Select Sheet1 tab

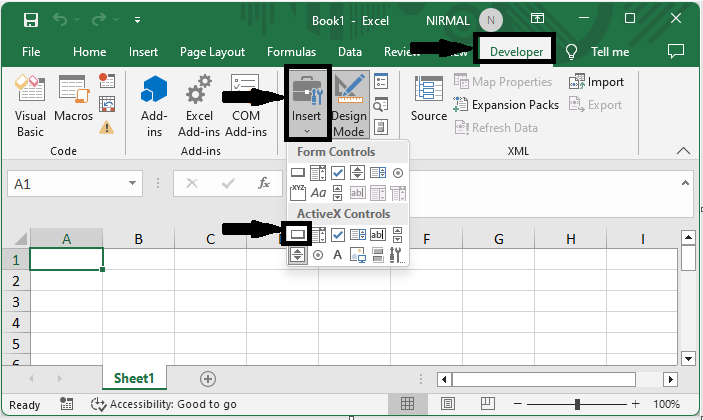(134, 378)
